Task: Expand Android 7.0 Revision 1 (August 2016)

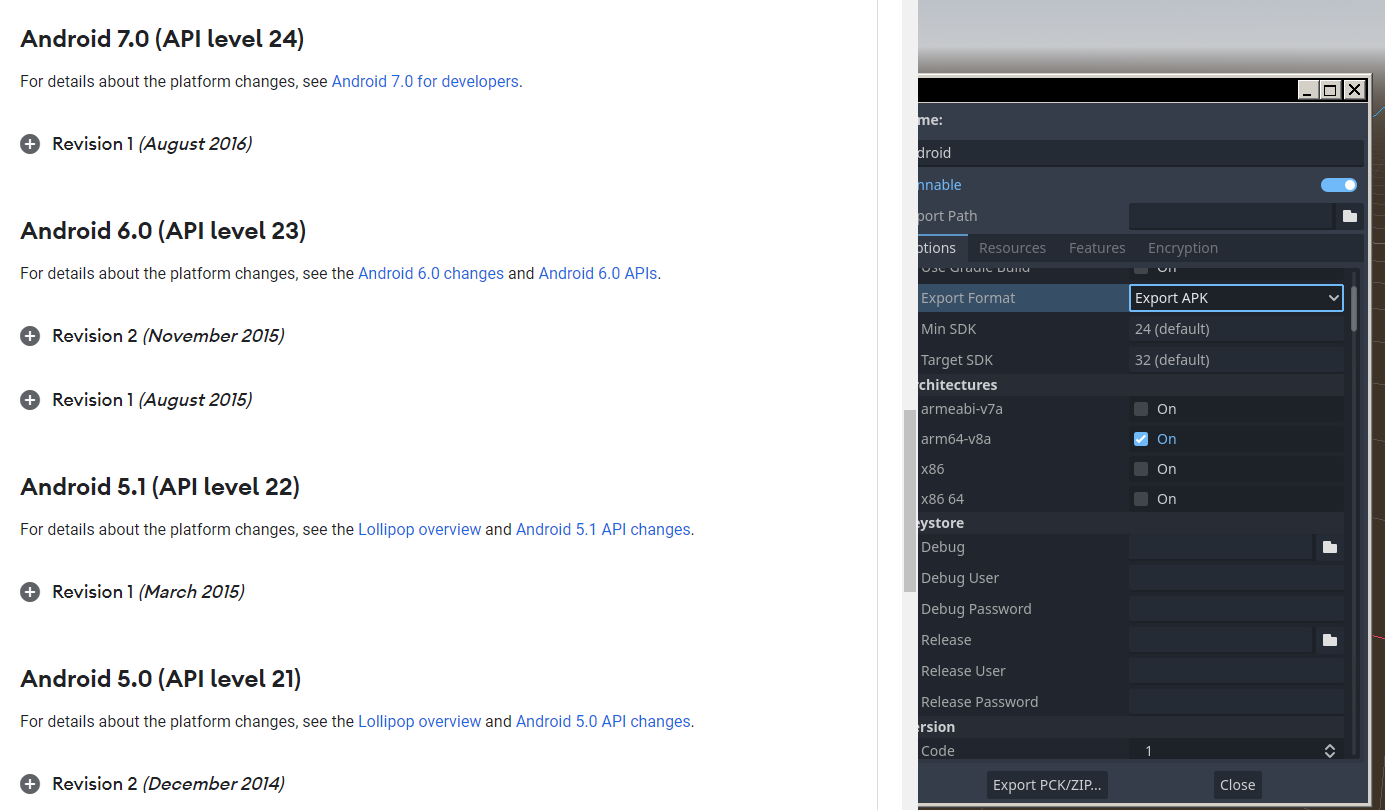Action: pos(31,144)
